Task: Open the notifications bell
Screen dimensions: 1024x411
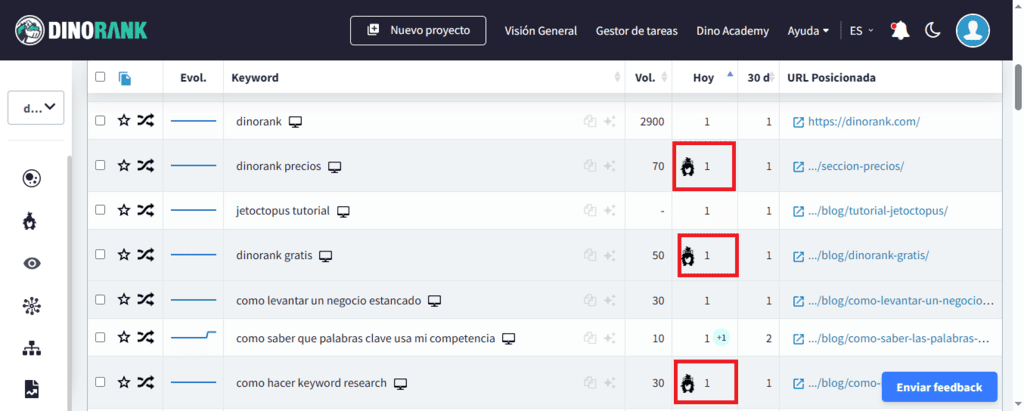Action: [901, 30]
